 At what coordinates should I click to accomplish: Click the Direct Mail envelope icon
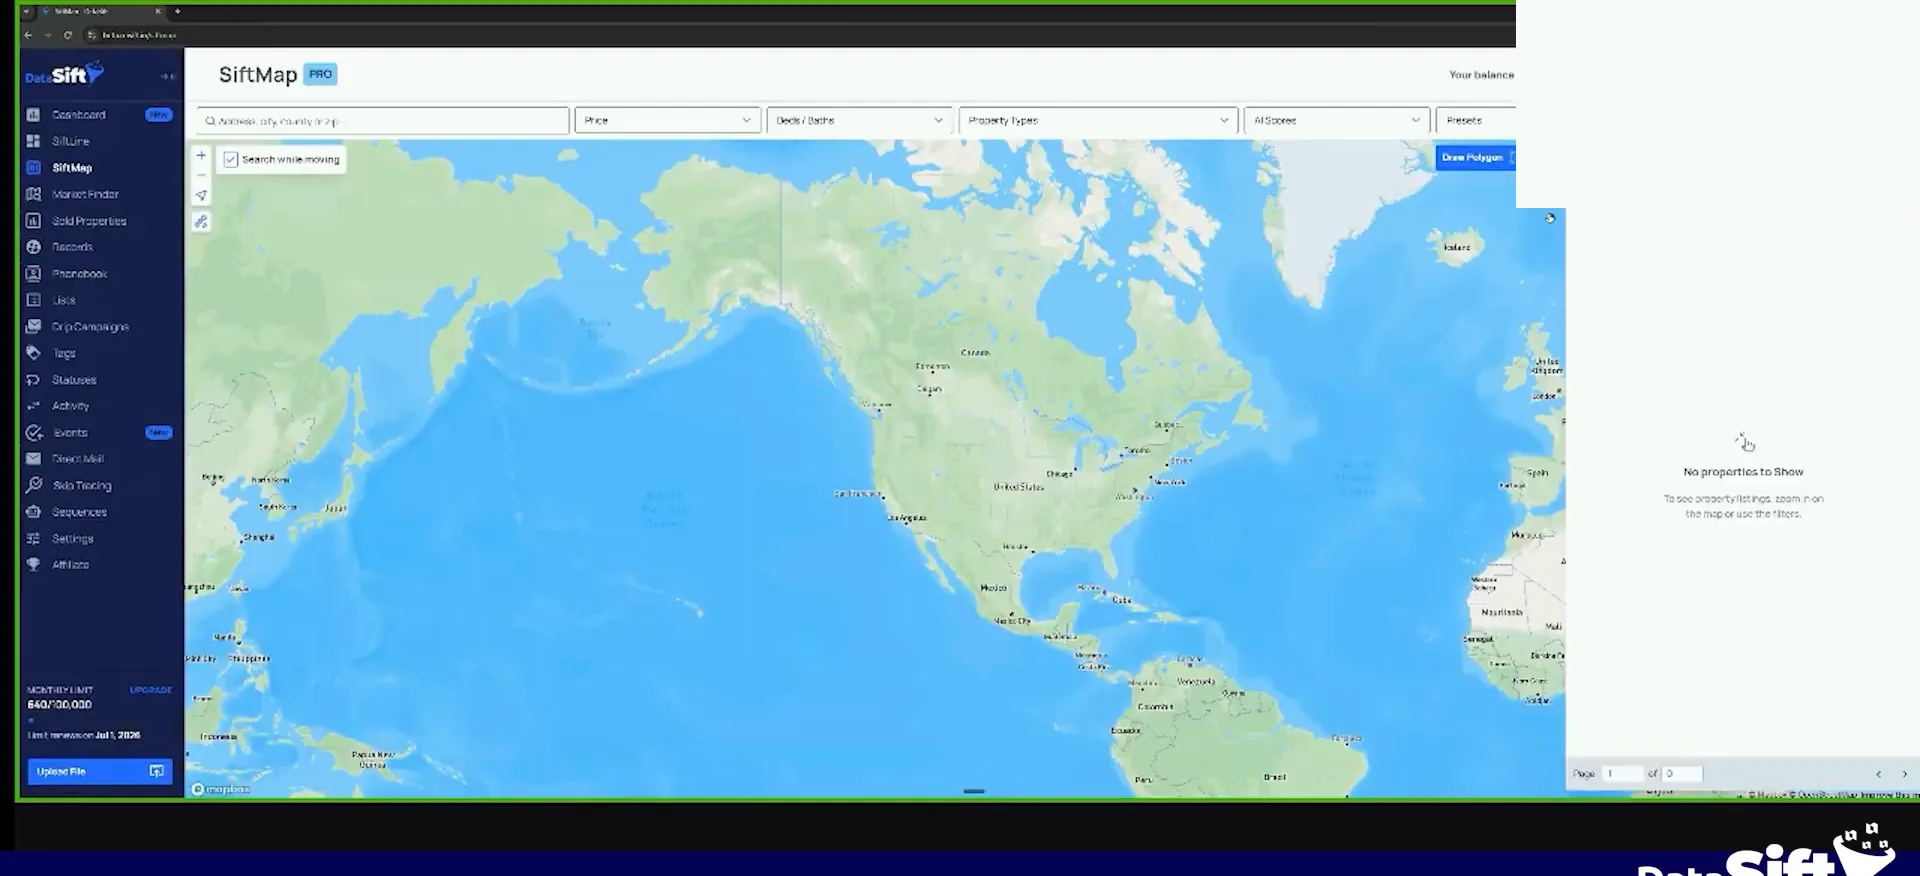[x=33, y=459]
